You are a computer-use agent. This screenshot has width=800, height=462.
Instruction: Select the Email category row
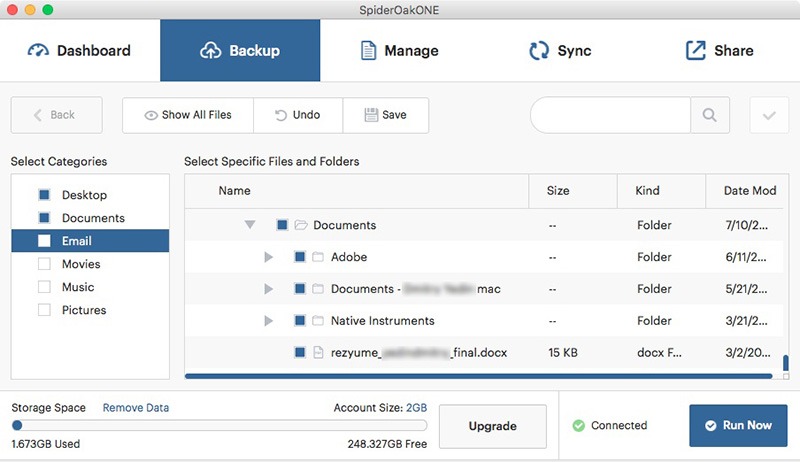[90, 241]
